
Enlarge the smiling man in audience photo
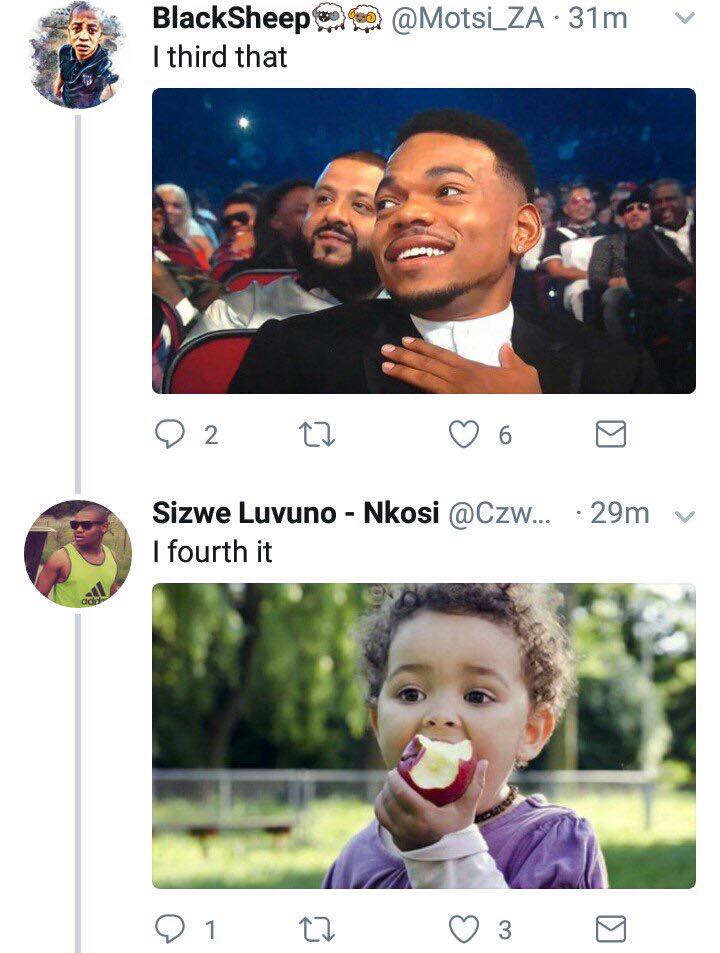click(423, 241)
